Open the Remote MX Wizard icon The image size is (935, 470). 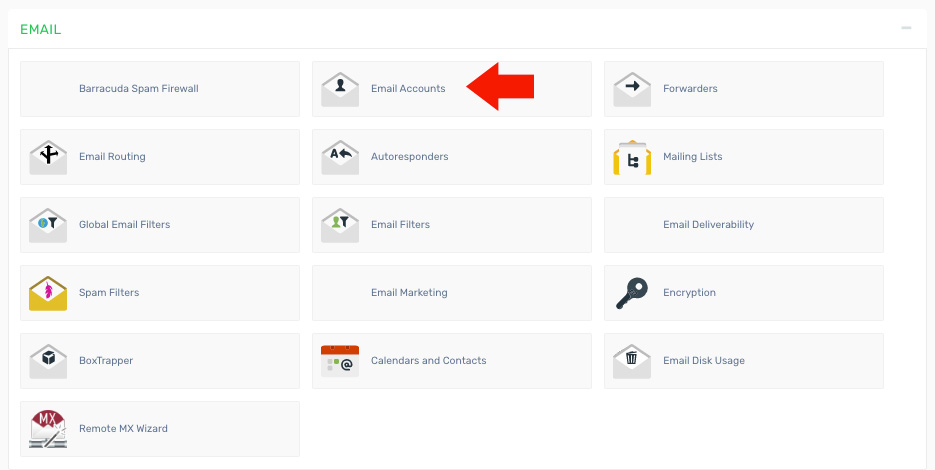pos(48,429)
